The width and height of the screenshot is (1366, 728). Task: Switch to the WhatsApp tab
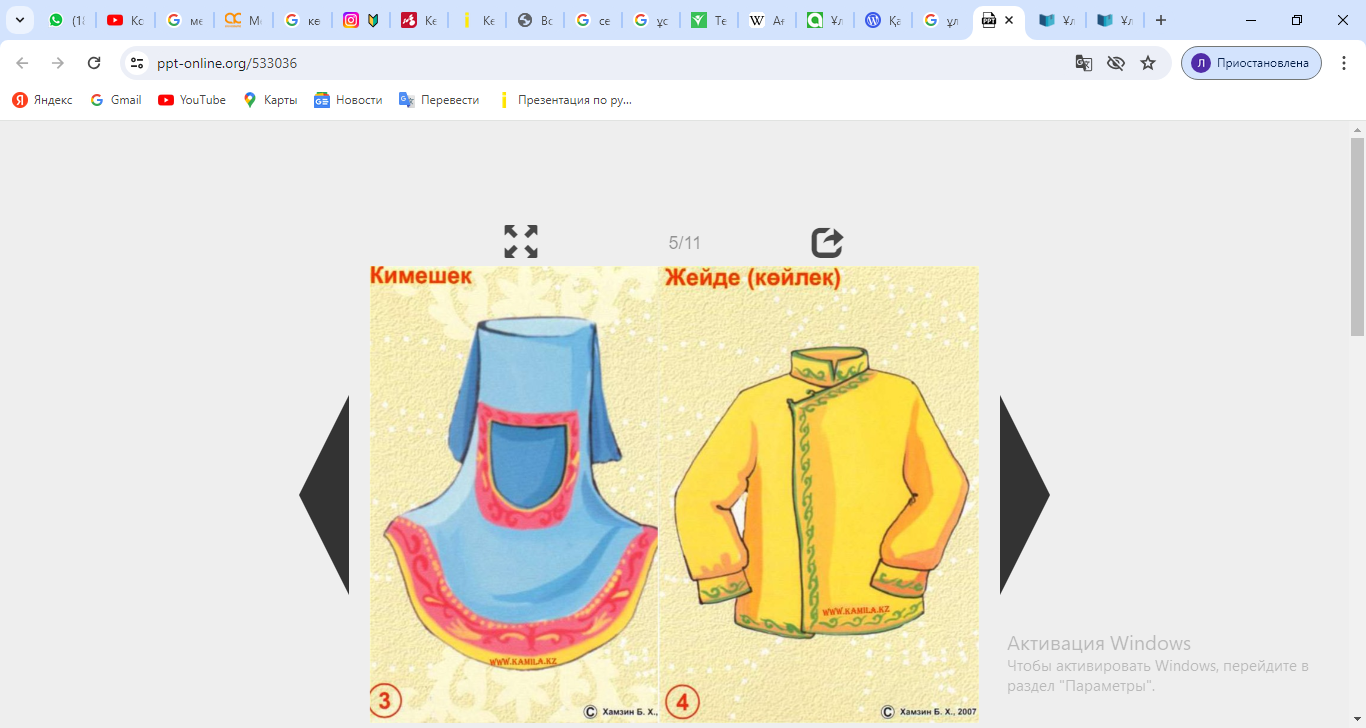tap(67, 20)
